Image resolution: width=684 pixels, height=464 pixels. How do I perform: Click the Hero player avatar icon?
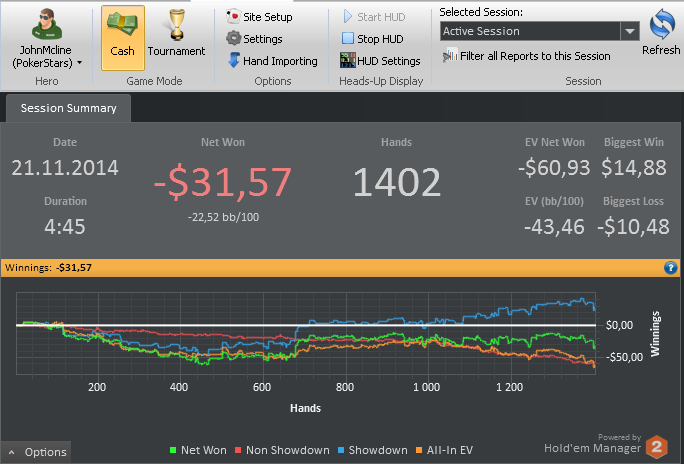click(x=44, y=23)
